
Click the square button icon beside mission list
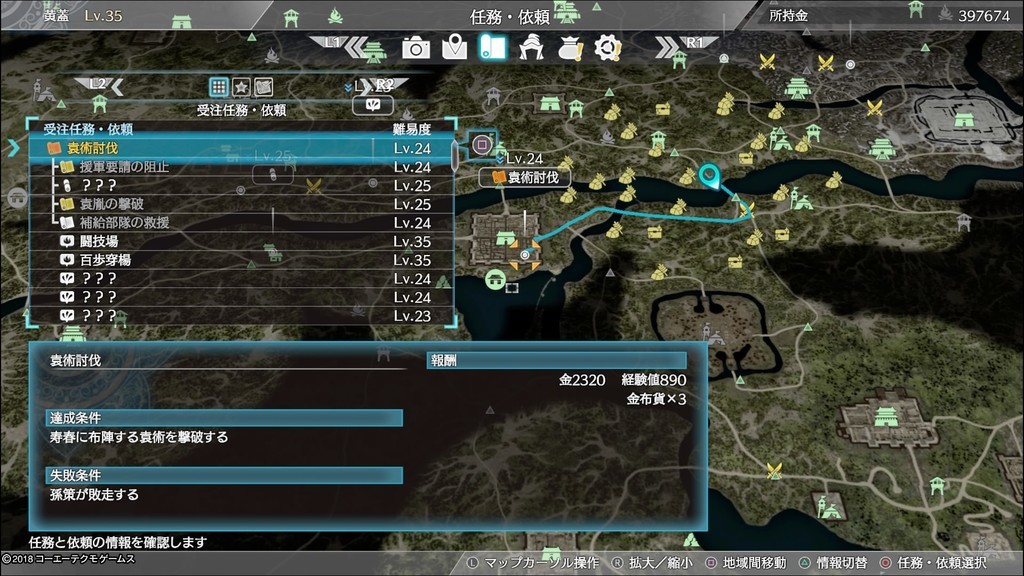482,144
